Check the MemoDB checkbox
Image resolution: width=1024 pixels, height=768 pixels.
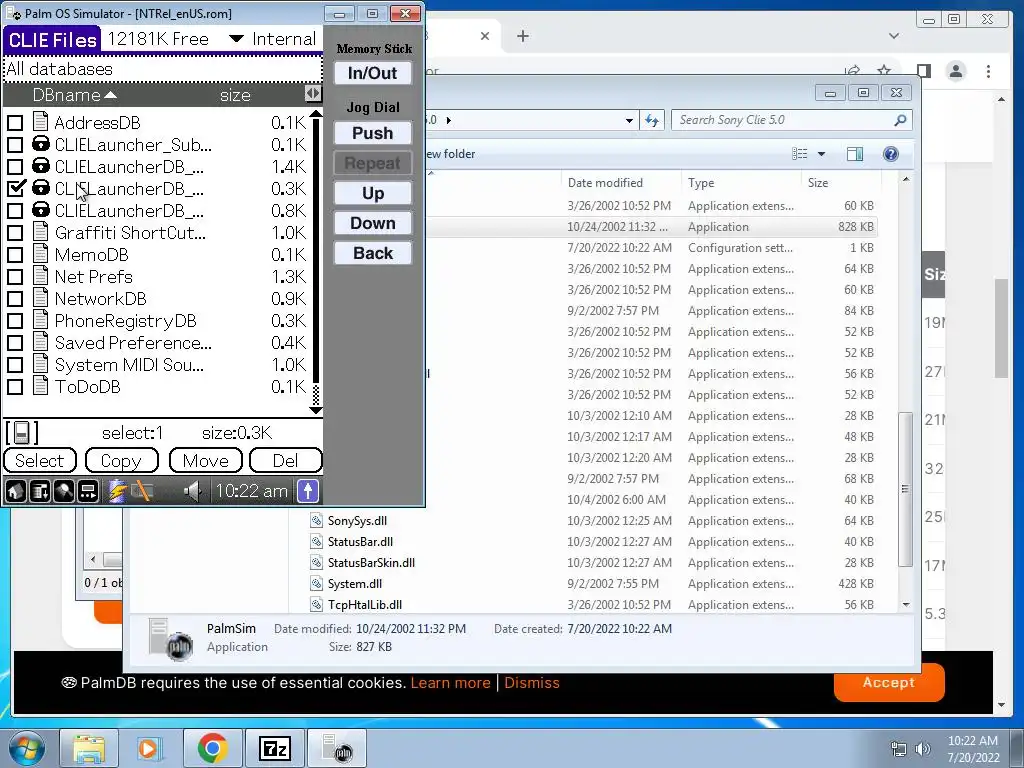click(x=15, y=255)
